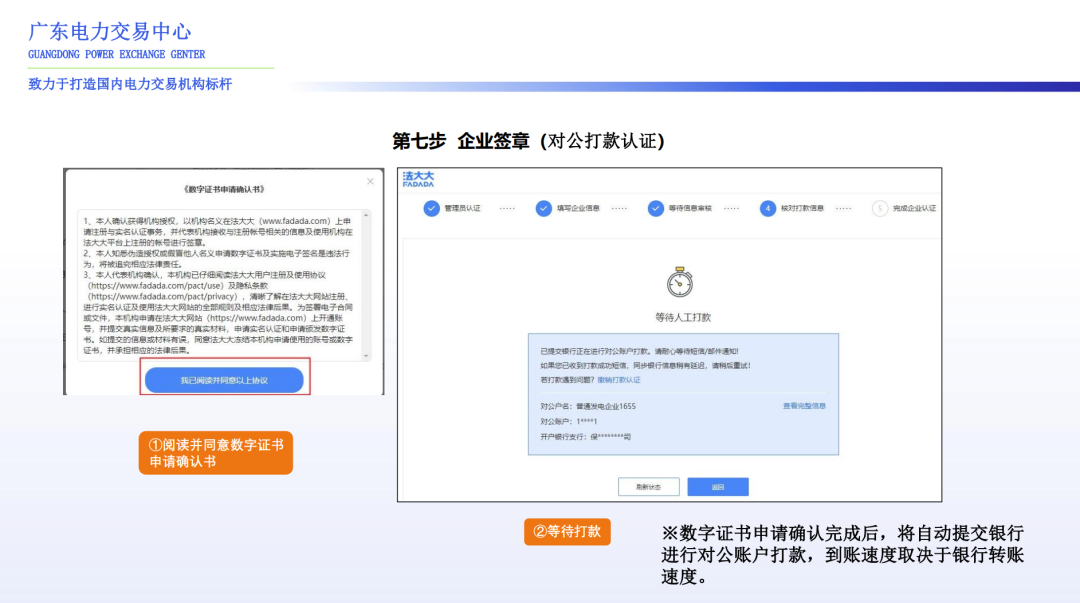The height and width of the screenshot is (603, 1080).
Task: Click the 管理员认证 completed step checkmark icon
Action: point(430,206)
